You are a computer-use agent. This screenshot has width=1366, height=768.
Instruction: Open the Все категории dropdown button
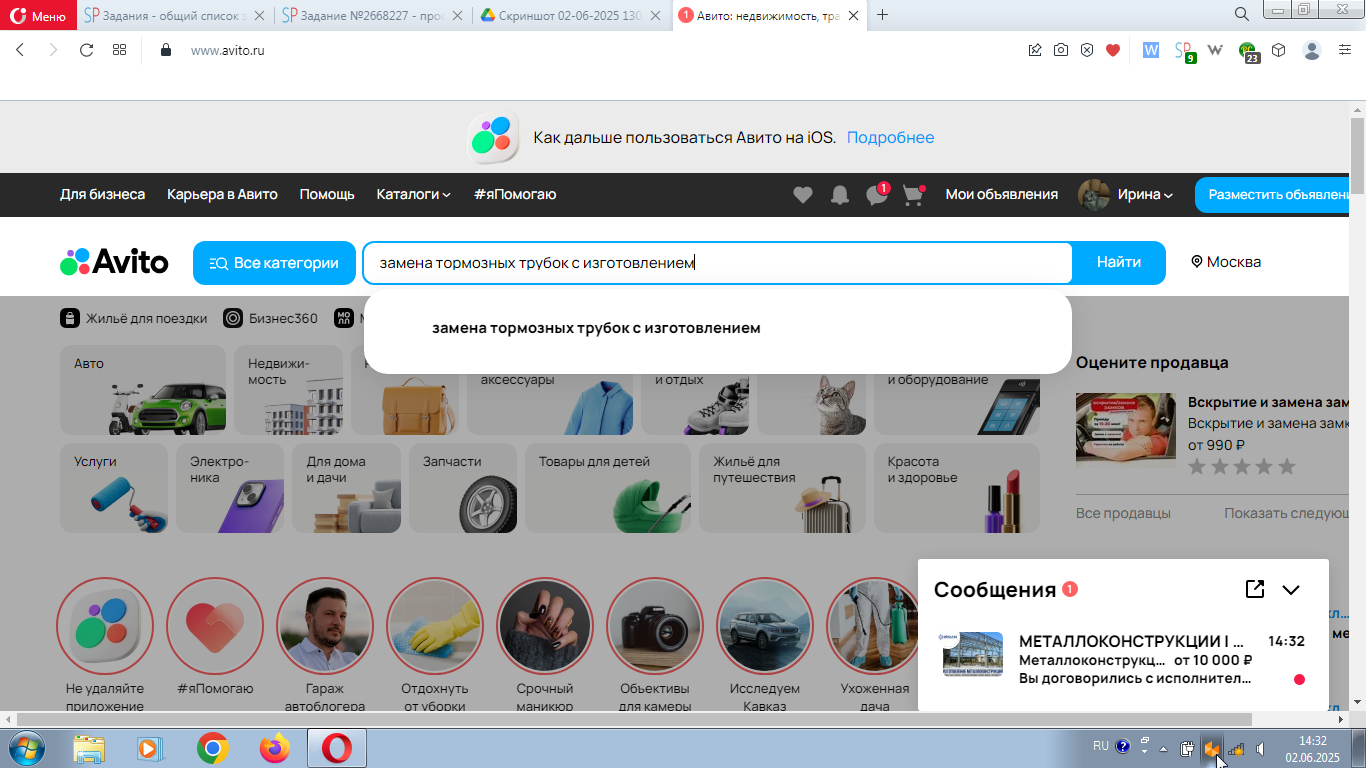coord(274,263)
